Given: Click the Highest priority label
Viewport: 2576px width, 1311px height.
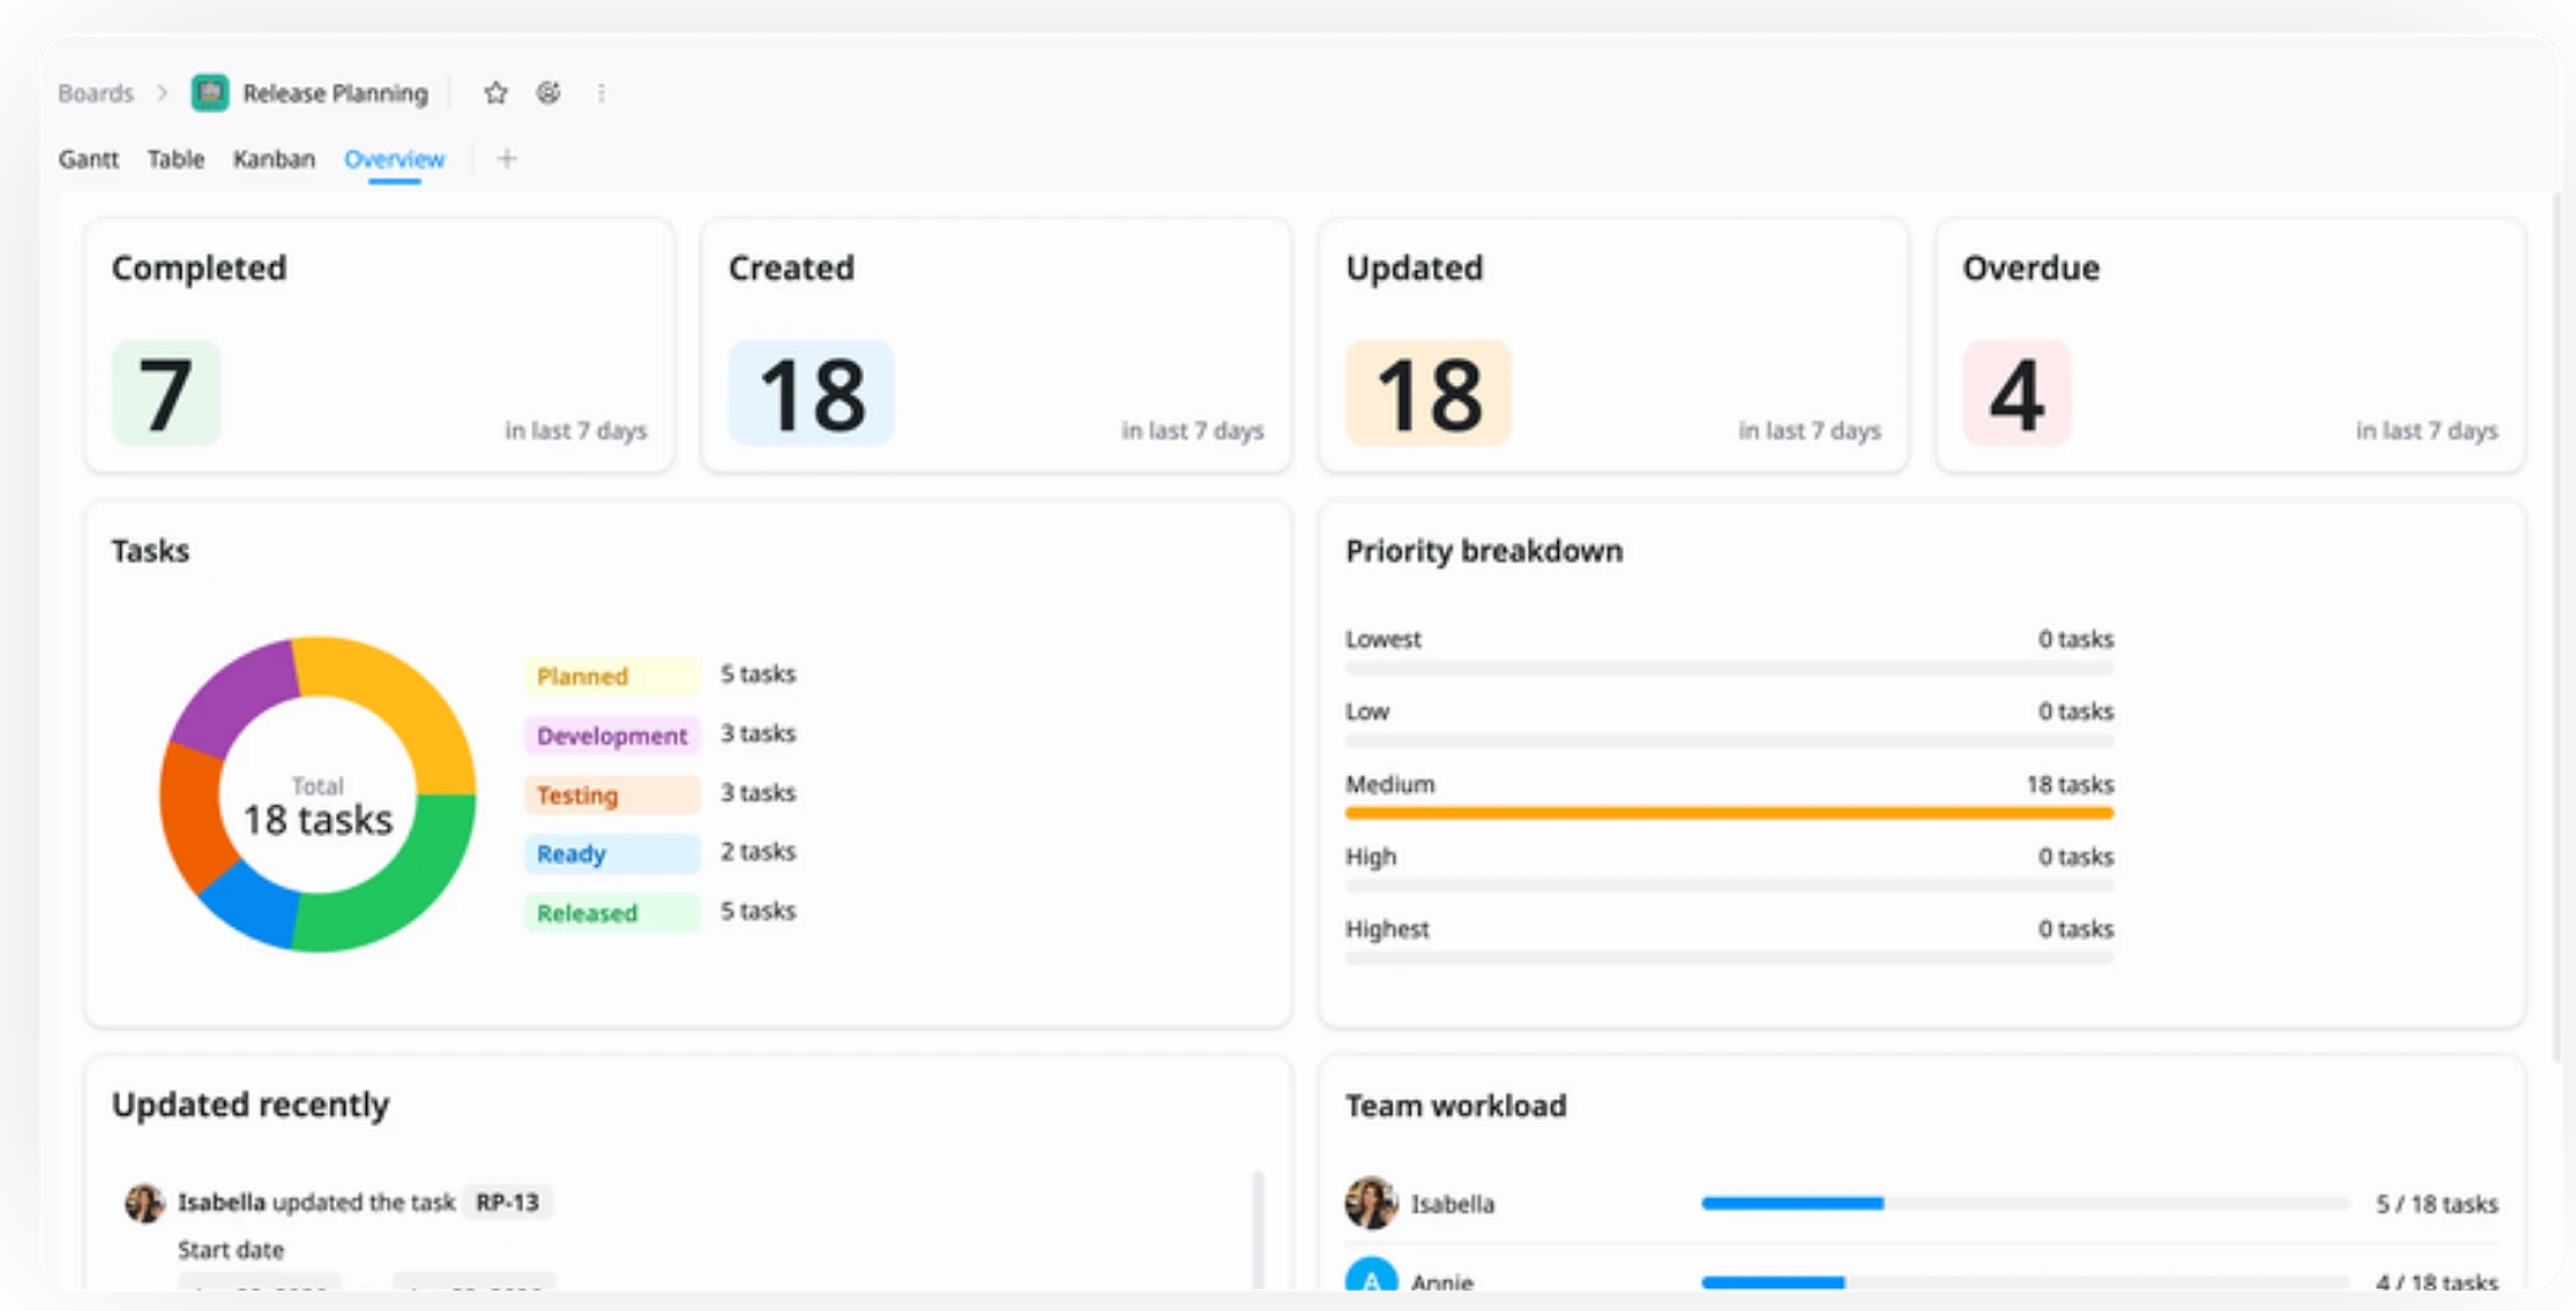Looking at the screenshot, I should point(1387,929).
